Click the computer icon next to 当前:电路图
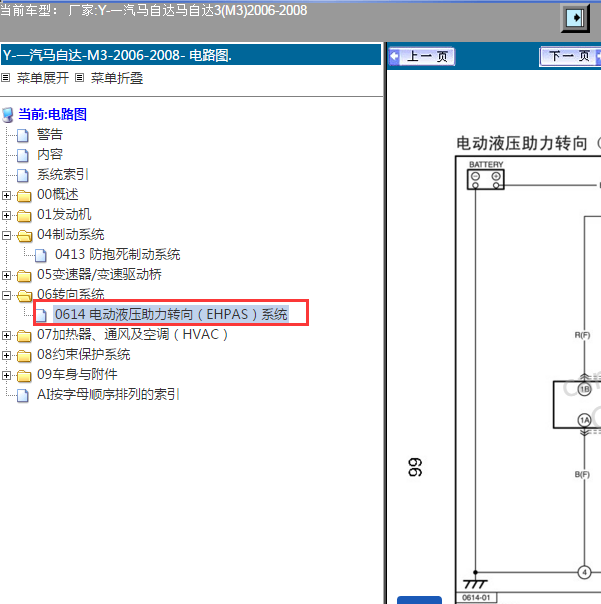The height and width of the screenshot is (604, 601). pyautogui.click(x=7, y=115)
